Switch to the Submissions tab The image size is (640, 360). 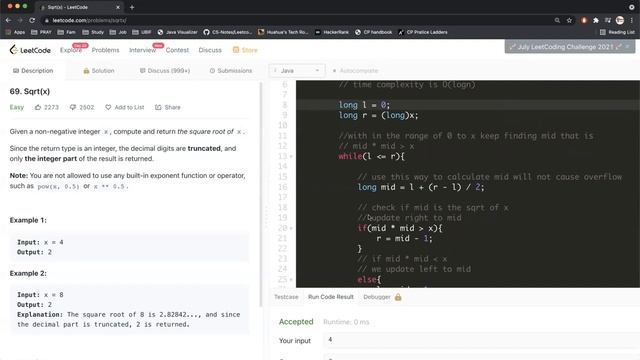[x=231, y=71]
